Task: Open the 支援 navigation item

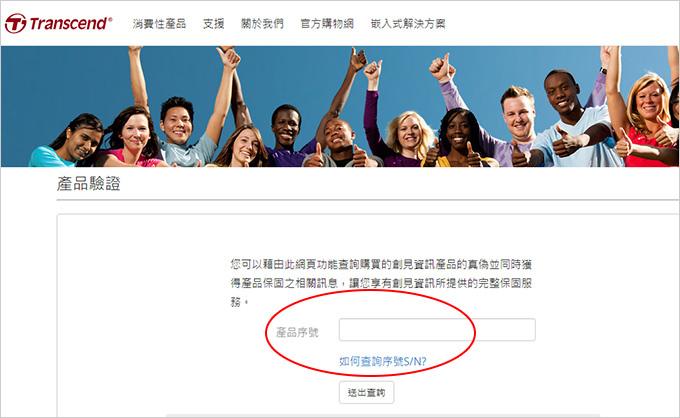Action: (213, 24)
